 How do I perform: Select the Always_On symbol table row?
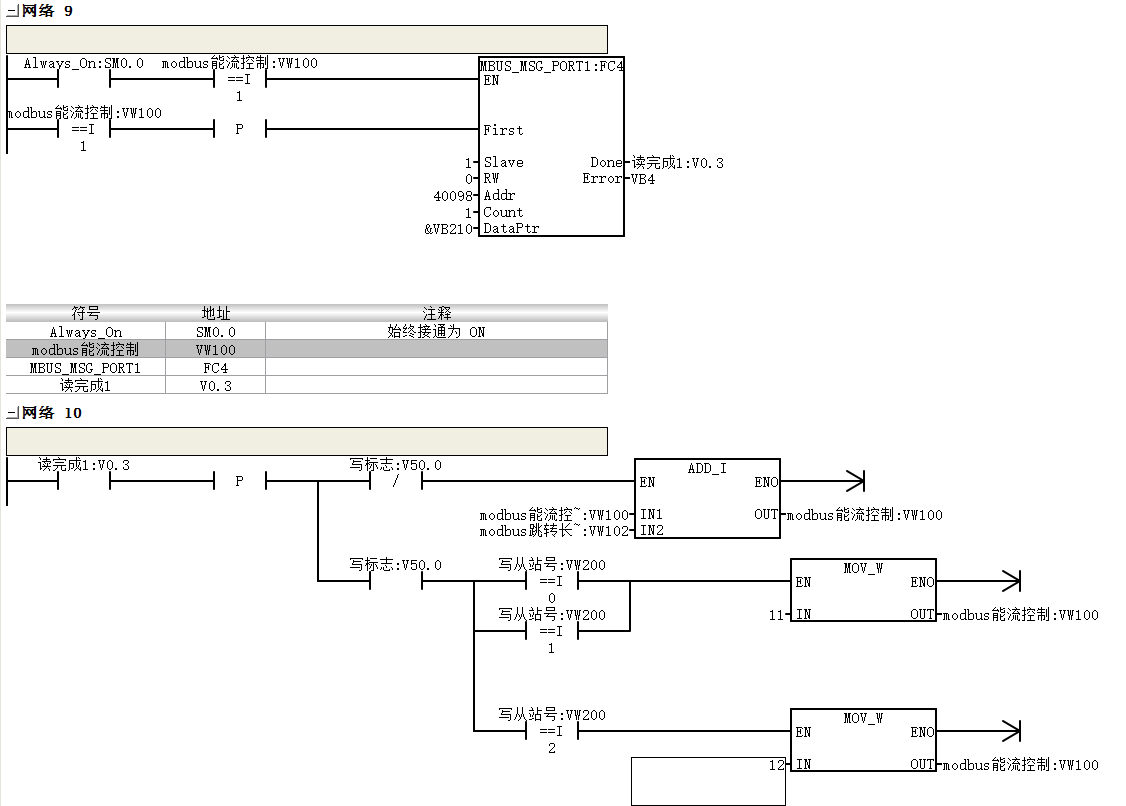pyautogui.click(x=307, y=331)
